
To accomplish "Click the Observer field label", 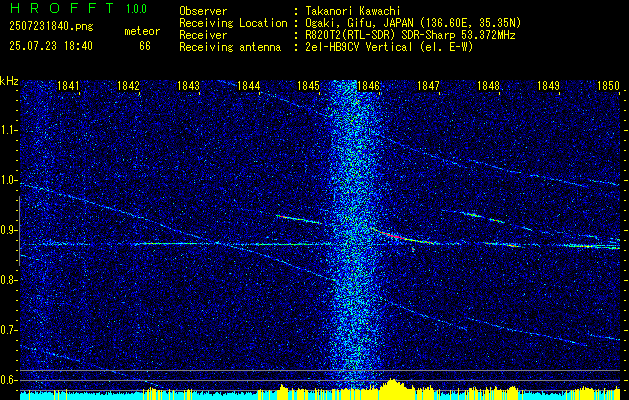I will click(203, 11).
